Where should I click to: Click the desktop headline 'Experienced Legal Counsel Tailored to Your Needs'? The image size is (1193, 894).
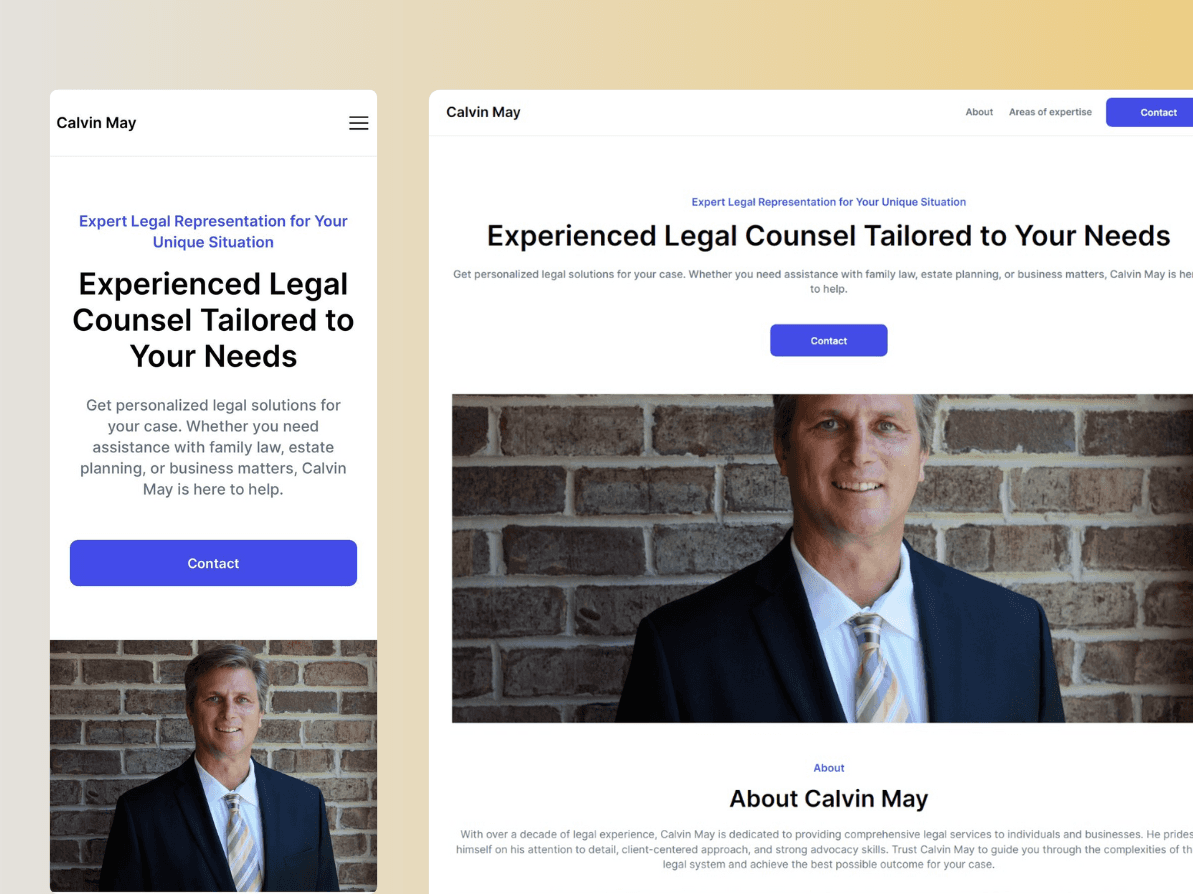click(829, 236)
